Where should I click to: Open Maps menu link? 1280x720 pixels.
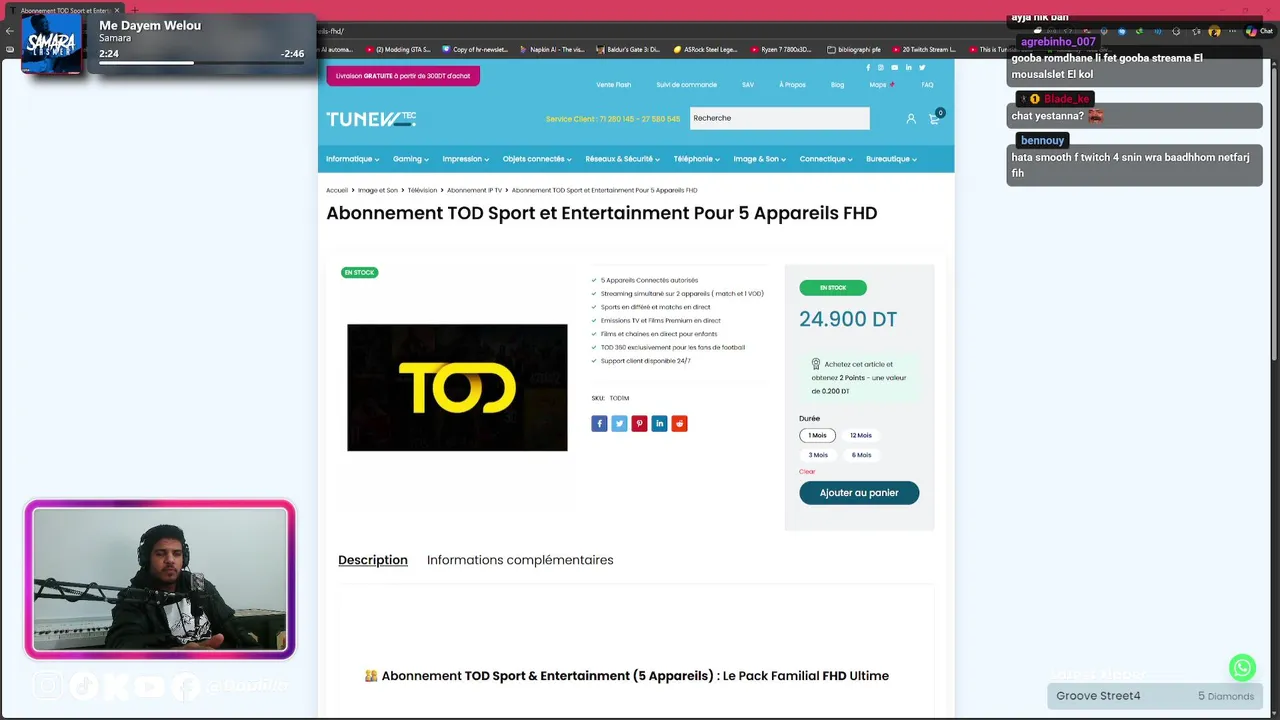pyautogui.click(x=881, y=85)
